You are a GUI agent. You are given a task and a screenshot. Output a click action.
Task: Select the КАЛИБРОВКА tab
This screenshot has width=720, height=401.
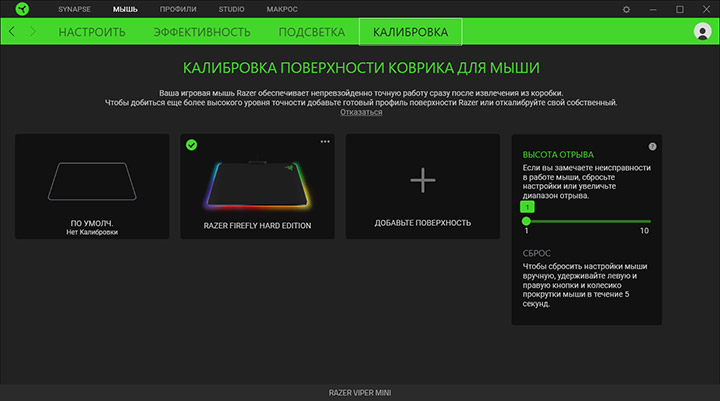click(411, 32)
